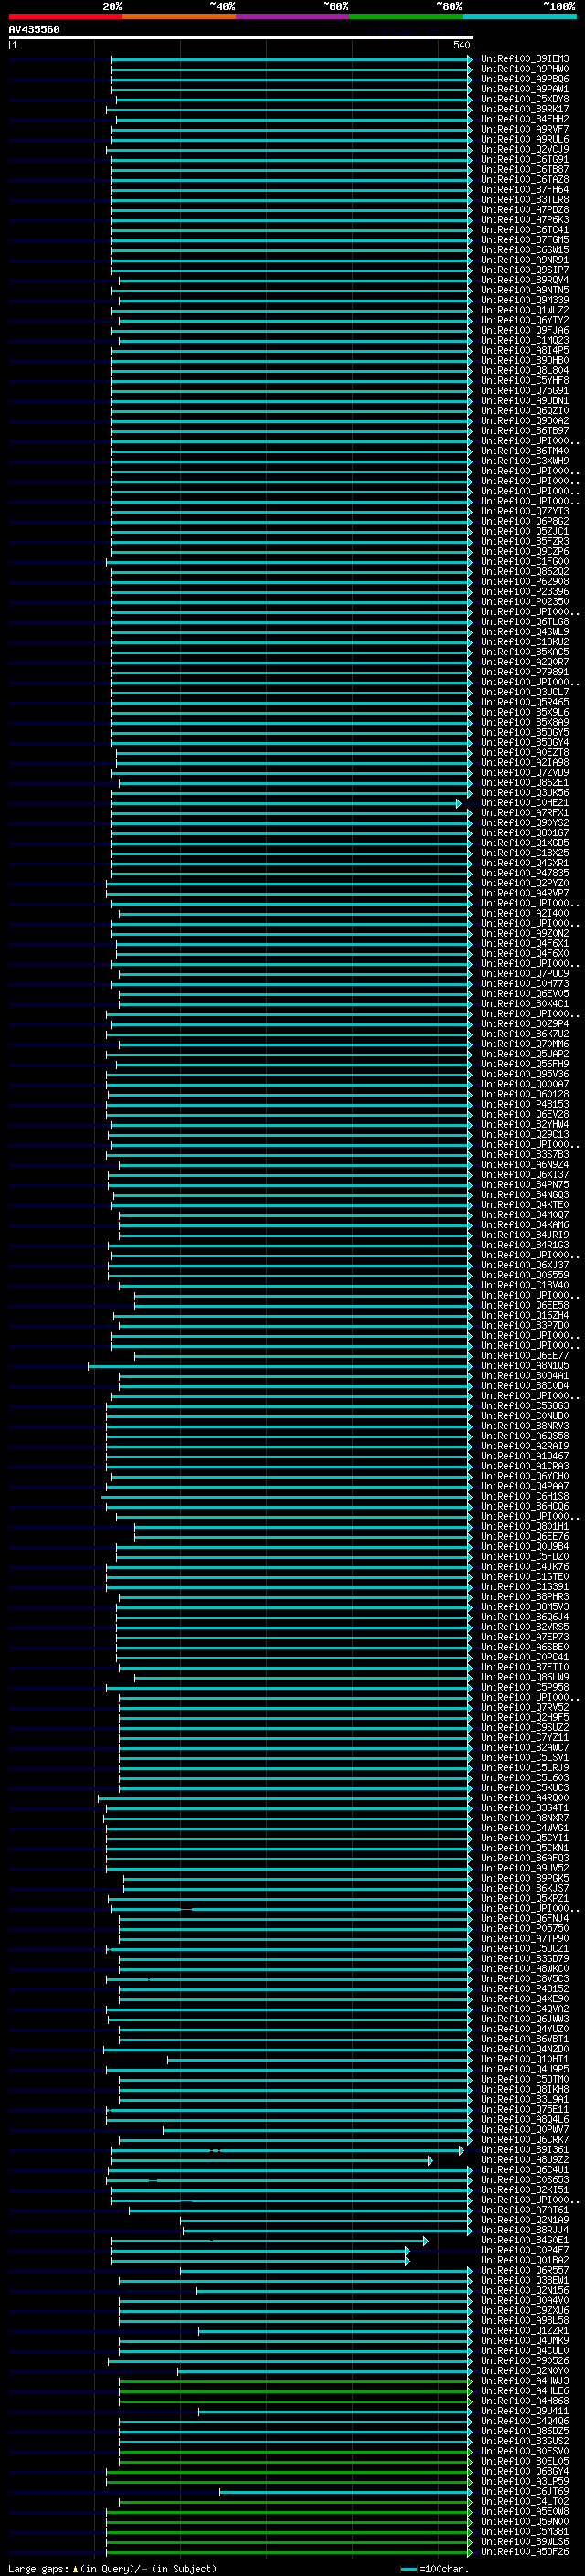The image size is (585, 2576).
Task: Open hit UniRef100_Q2VCJ9
Action: 524,149
